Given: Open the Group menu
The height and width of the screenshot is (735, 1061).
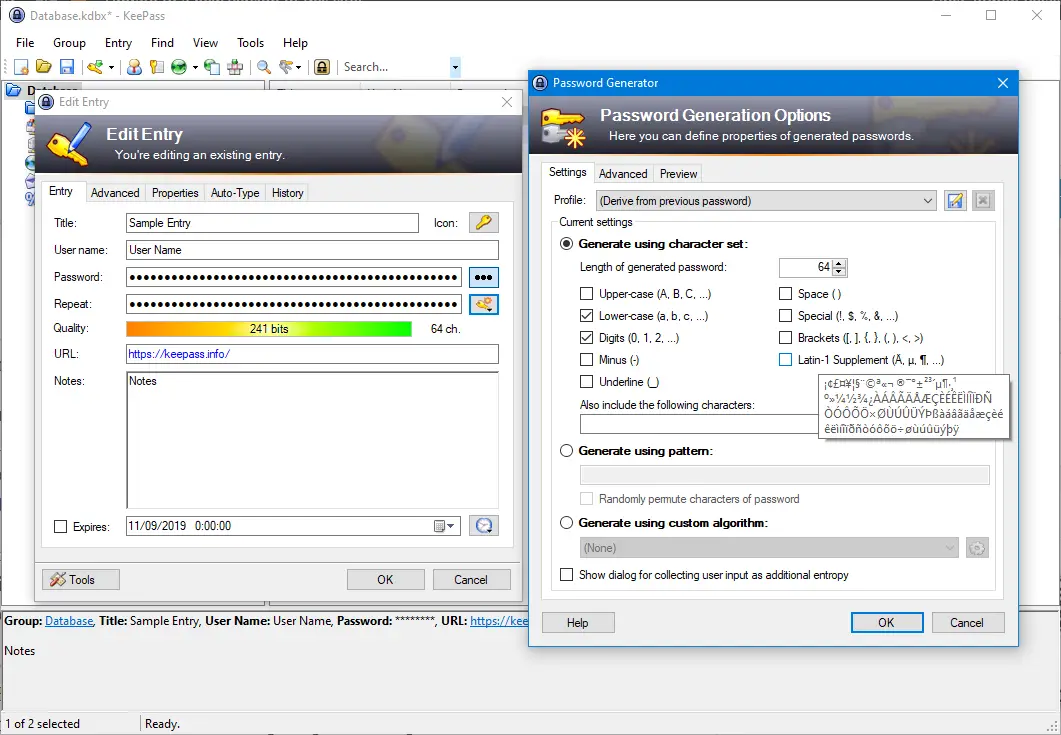Looking at the screenshot, I should point(70,43).
